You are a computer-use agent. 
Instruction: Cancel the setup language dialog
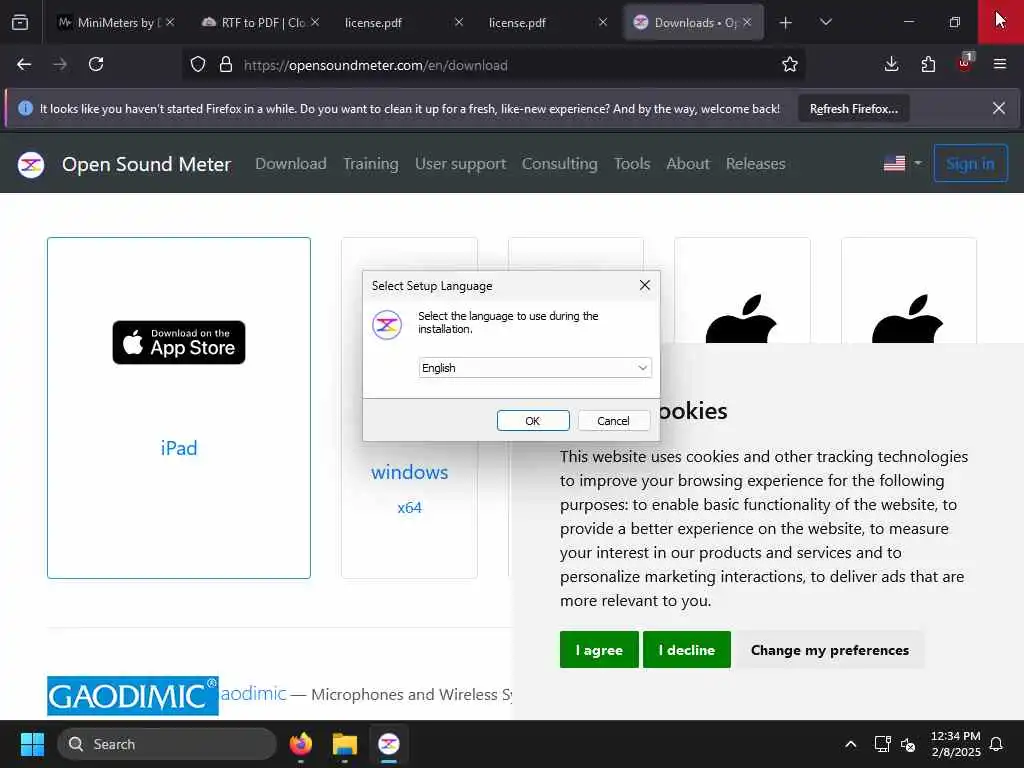pos(613,421)
